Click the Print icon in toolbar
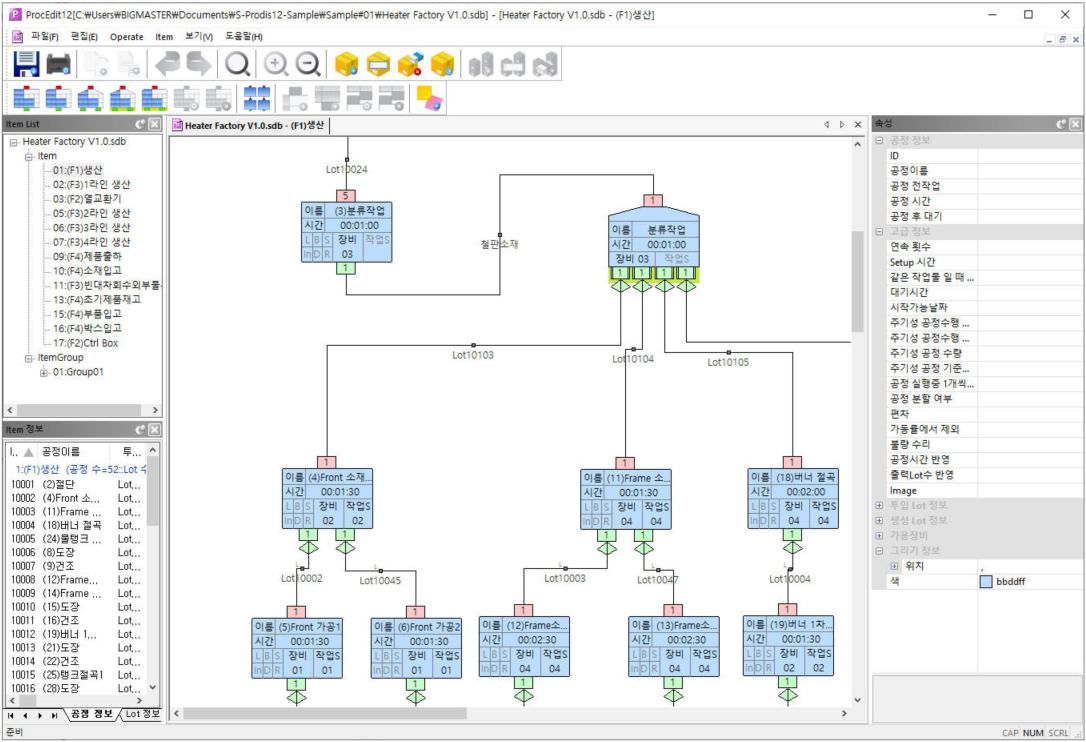 59,65
